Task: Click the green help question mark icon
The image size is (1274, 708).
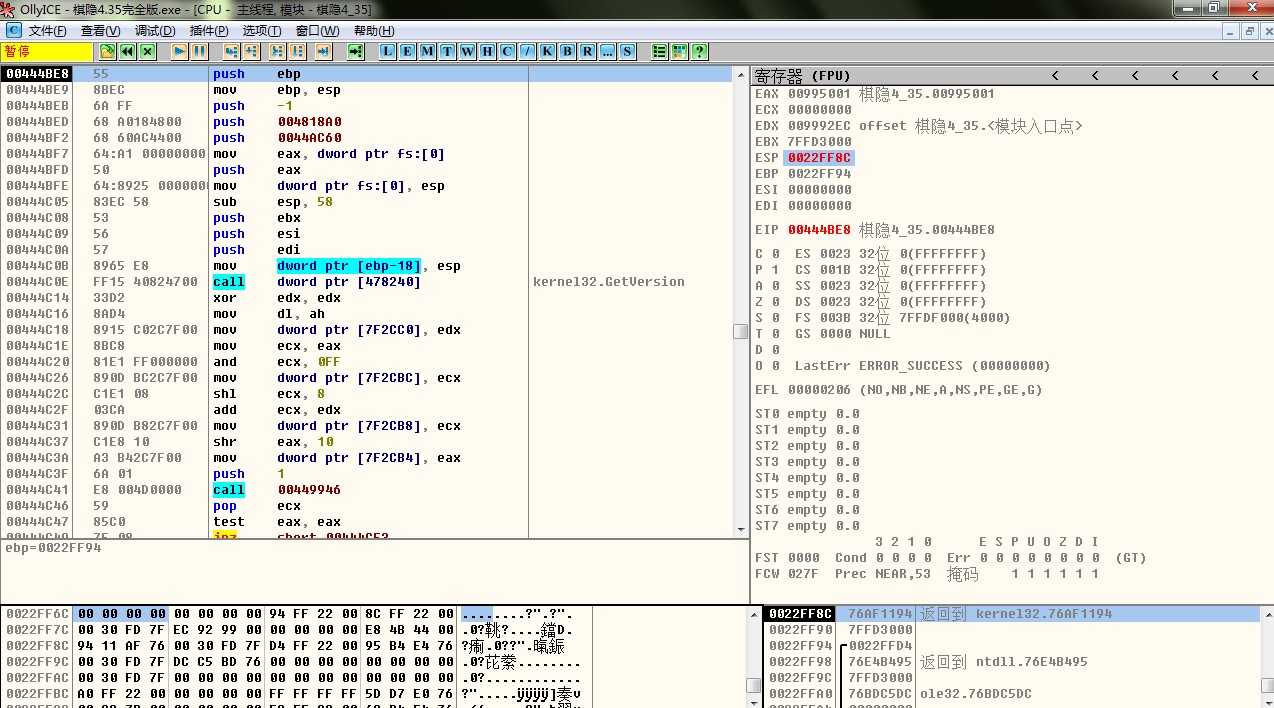Action: point(699,51)
